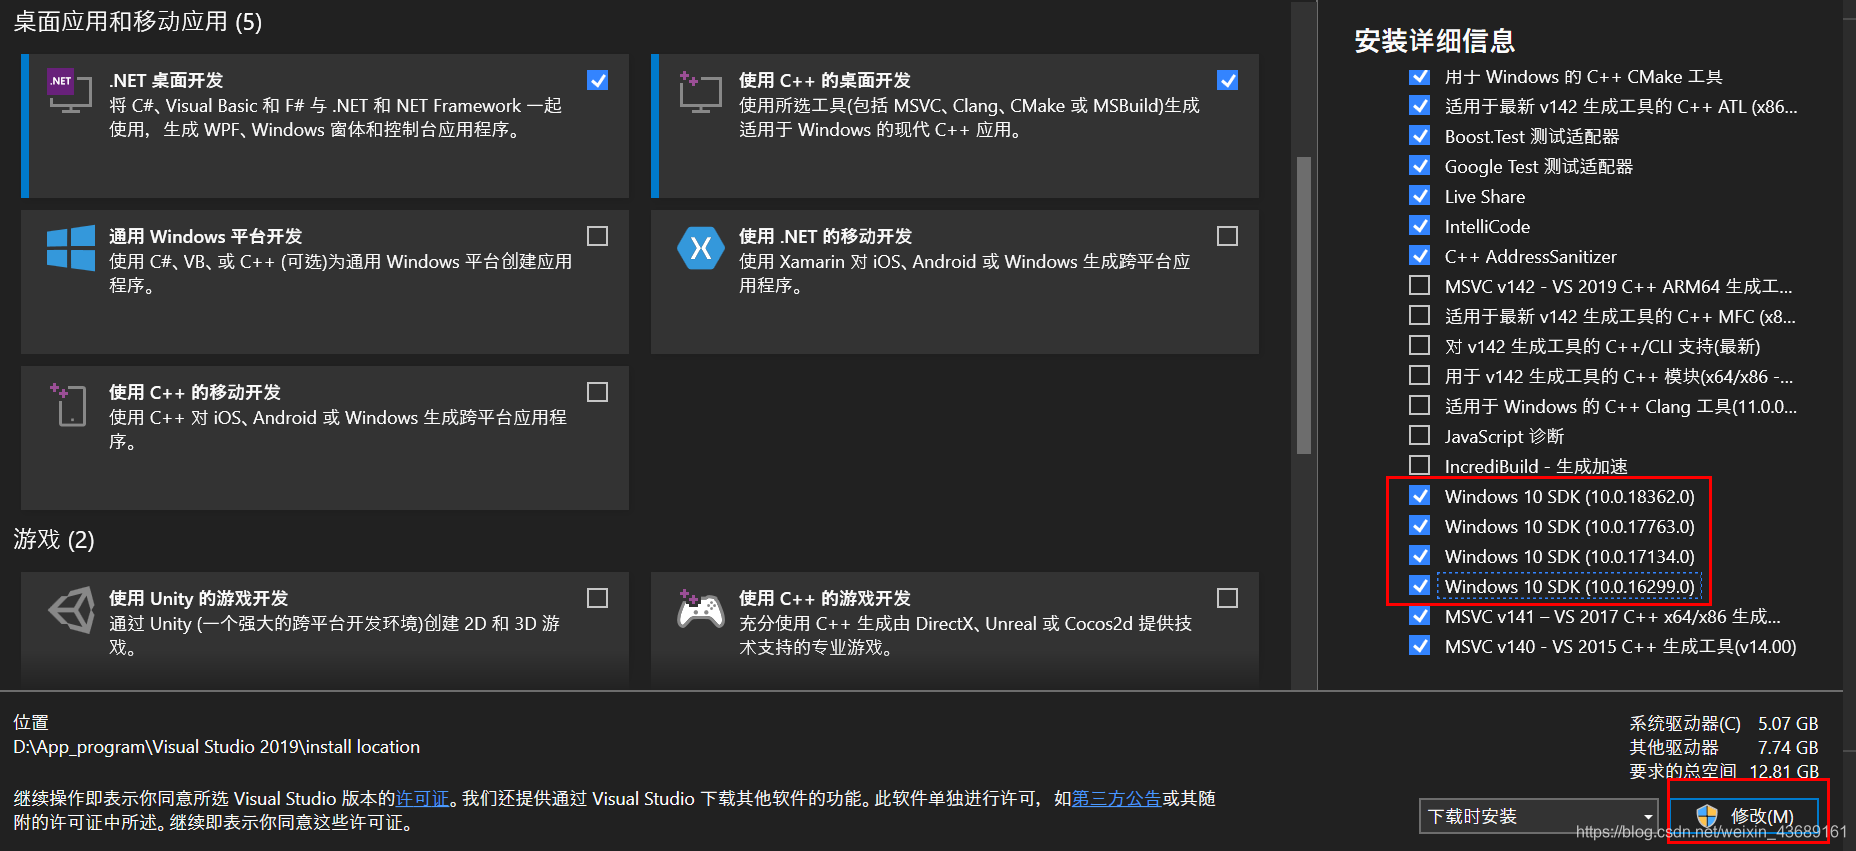
Task: Check the C++/CLI 支持 v142 component
Action: coord(1419,346)
